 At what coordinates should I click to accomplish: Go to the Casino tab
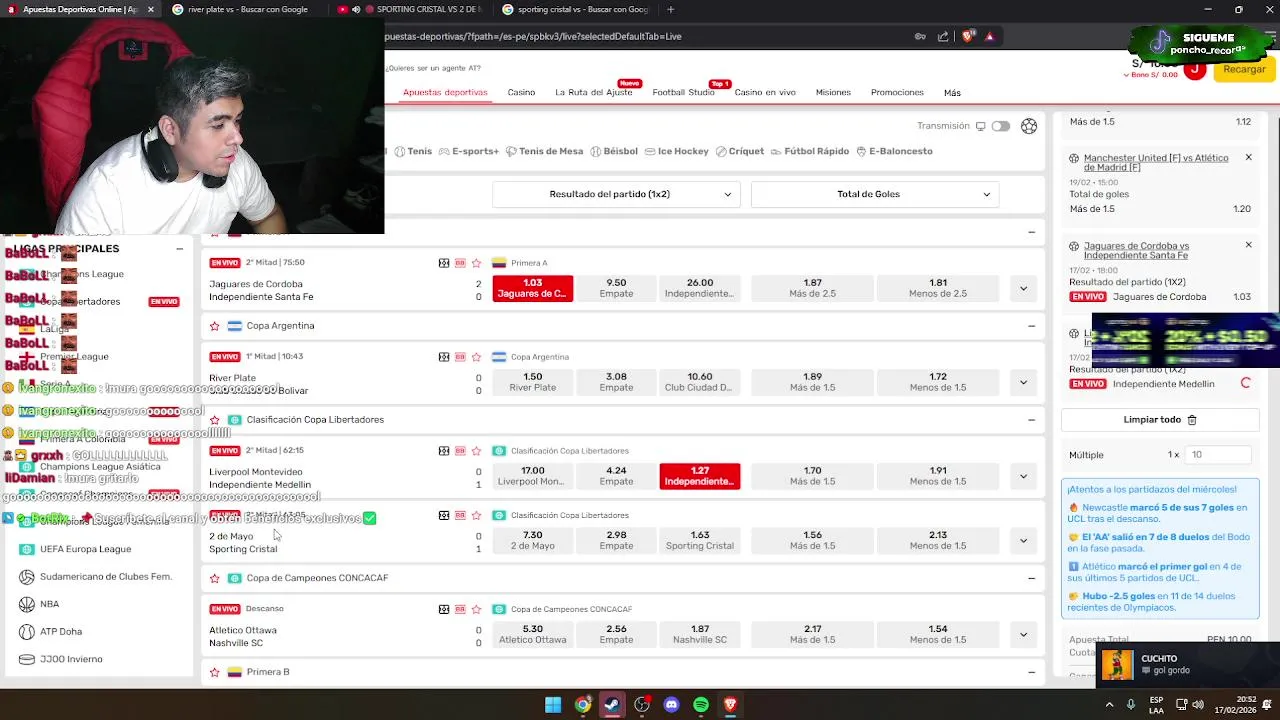tap(521, 92)
